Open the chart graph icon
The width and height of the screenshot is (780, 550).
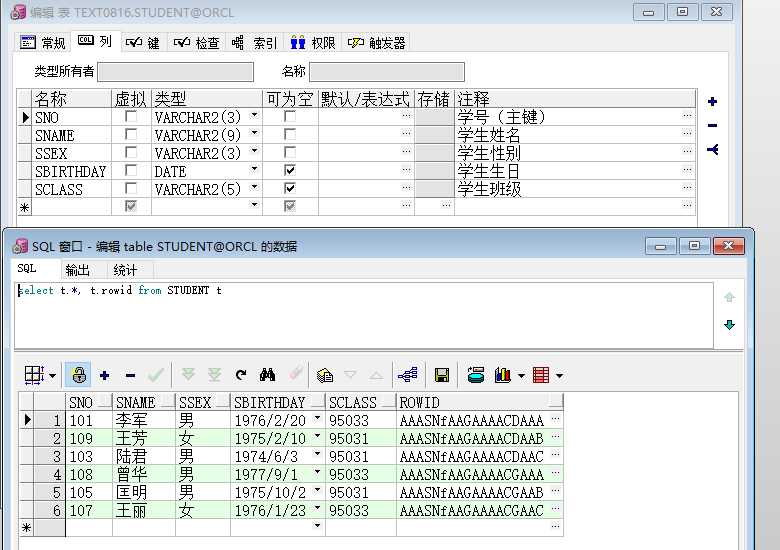(503, 374)
